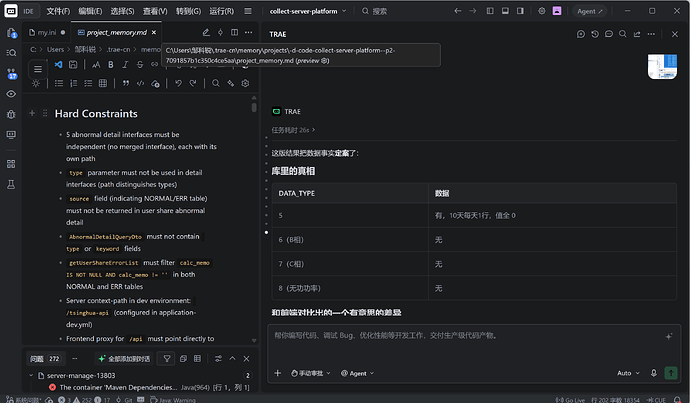Start a new chat in the TRAE panel
Image resolution: width=690 pixels, height=403 pixels.
coord(581,34)
